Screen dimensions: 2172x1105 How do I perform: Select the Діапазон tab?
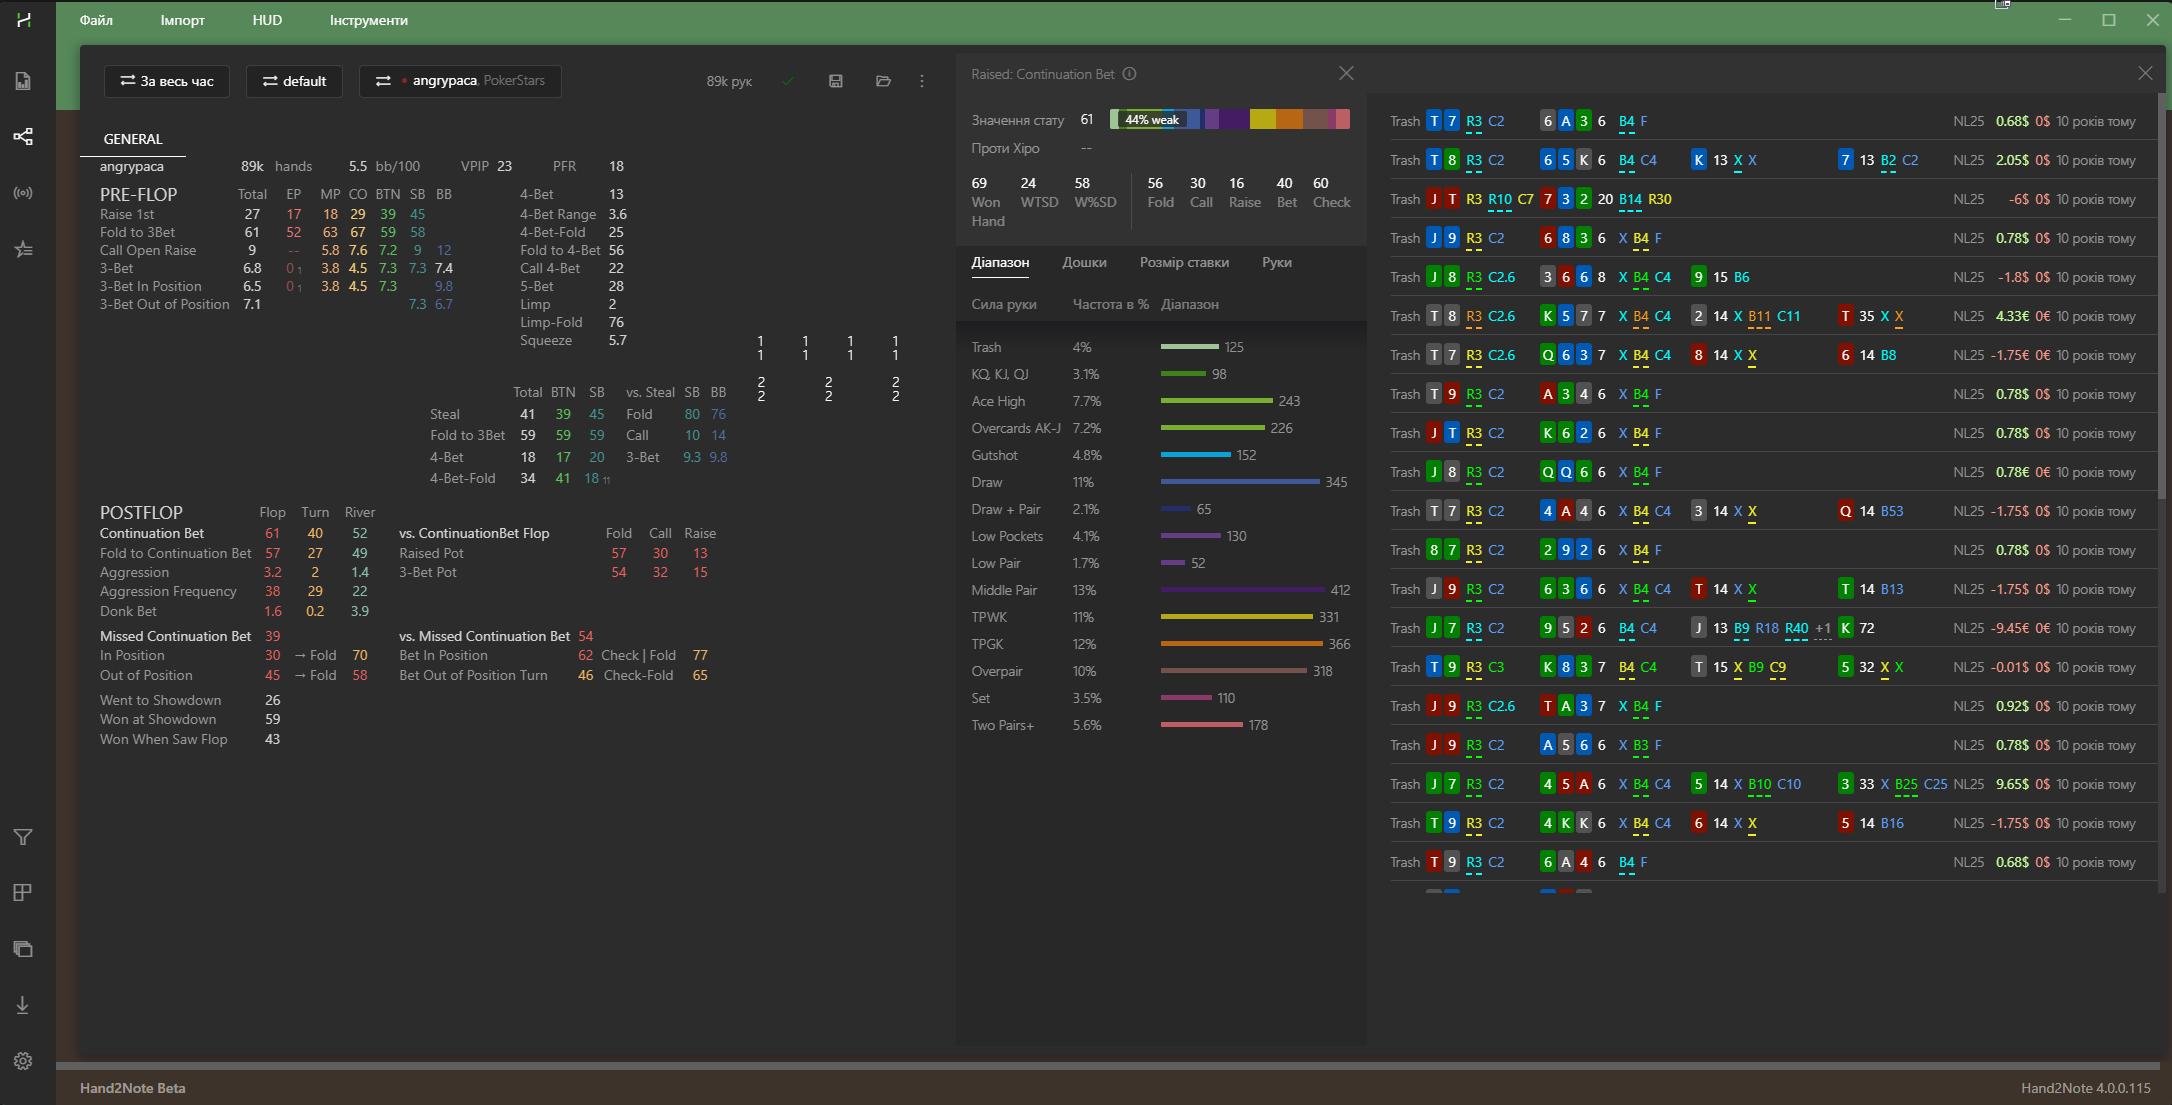1000,262
